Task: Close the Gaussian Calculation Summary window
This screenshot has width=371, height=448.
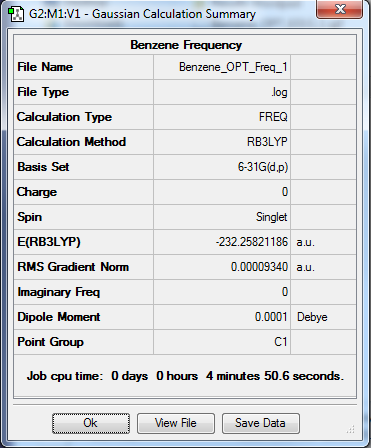Action: (339, 9)
